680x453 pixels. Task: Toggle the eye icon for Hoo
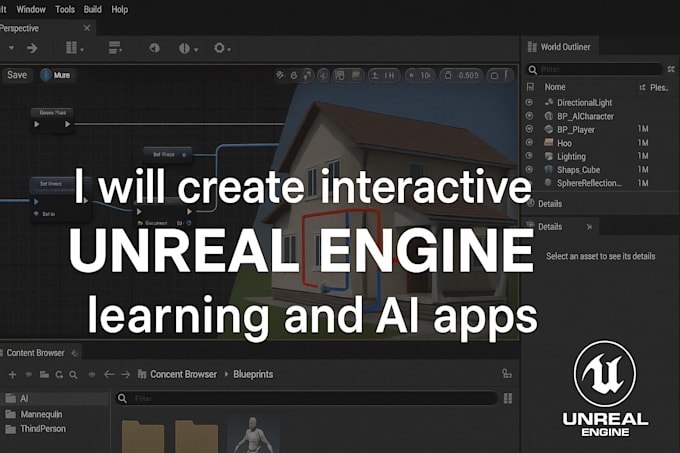529,143
